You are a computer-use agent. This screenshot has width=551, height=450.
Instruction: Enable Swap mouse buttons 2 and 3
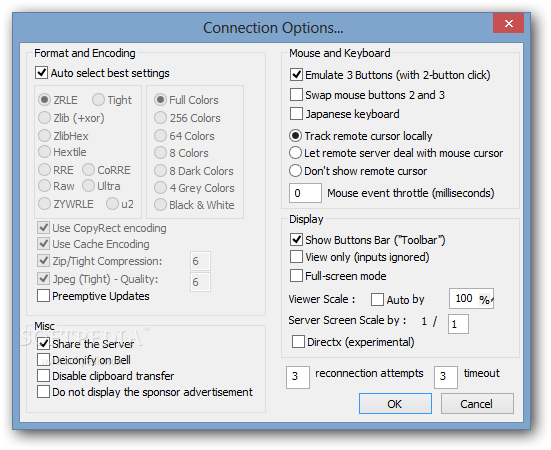pos(296,95)
